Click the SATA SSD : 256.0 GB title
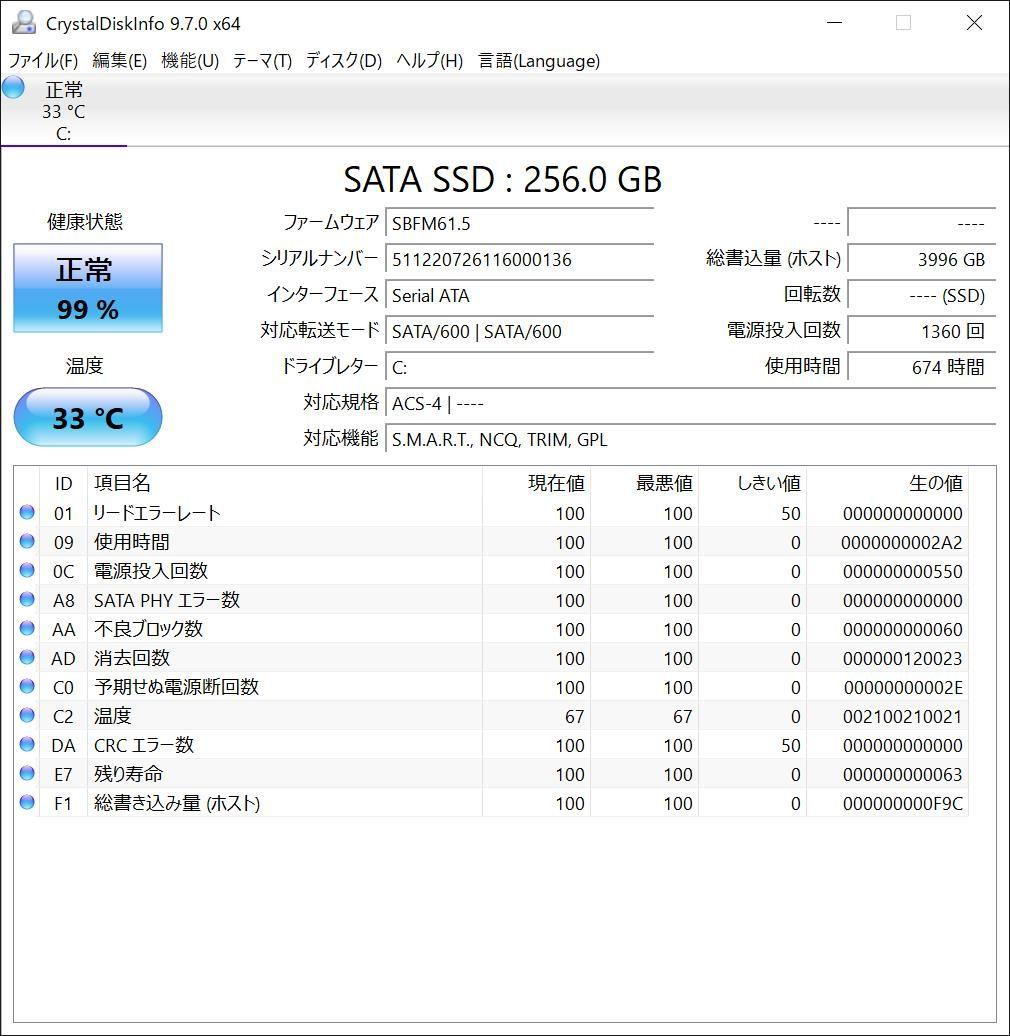1010x1036 pixels. 503,179
